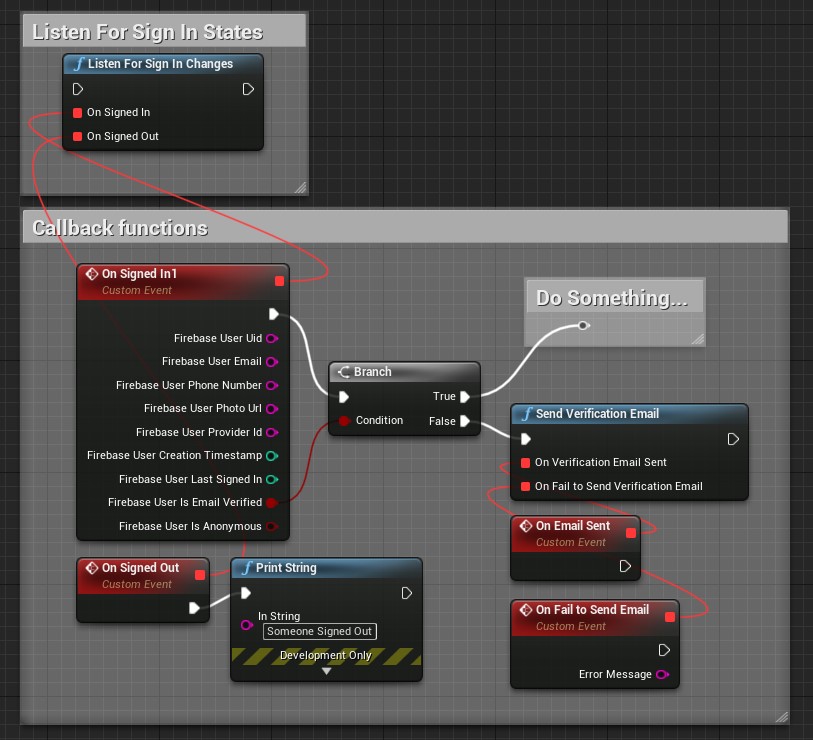
Task: Click the delegate output pin on On Signed In1 event header
Action: (x=279, y=281)
